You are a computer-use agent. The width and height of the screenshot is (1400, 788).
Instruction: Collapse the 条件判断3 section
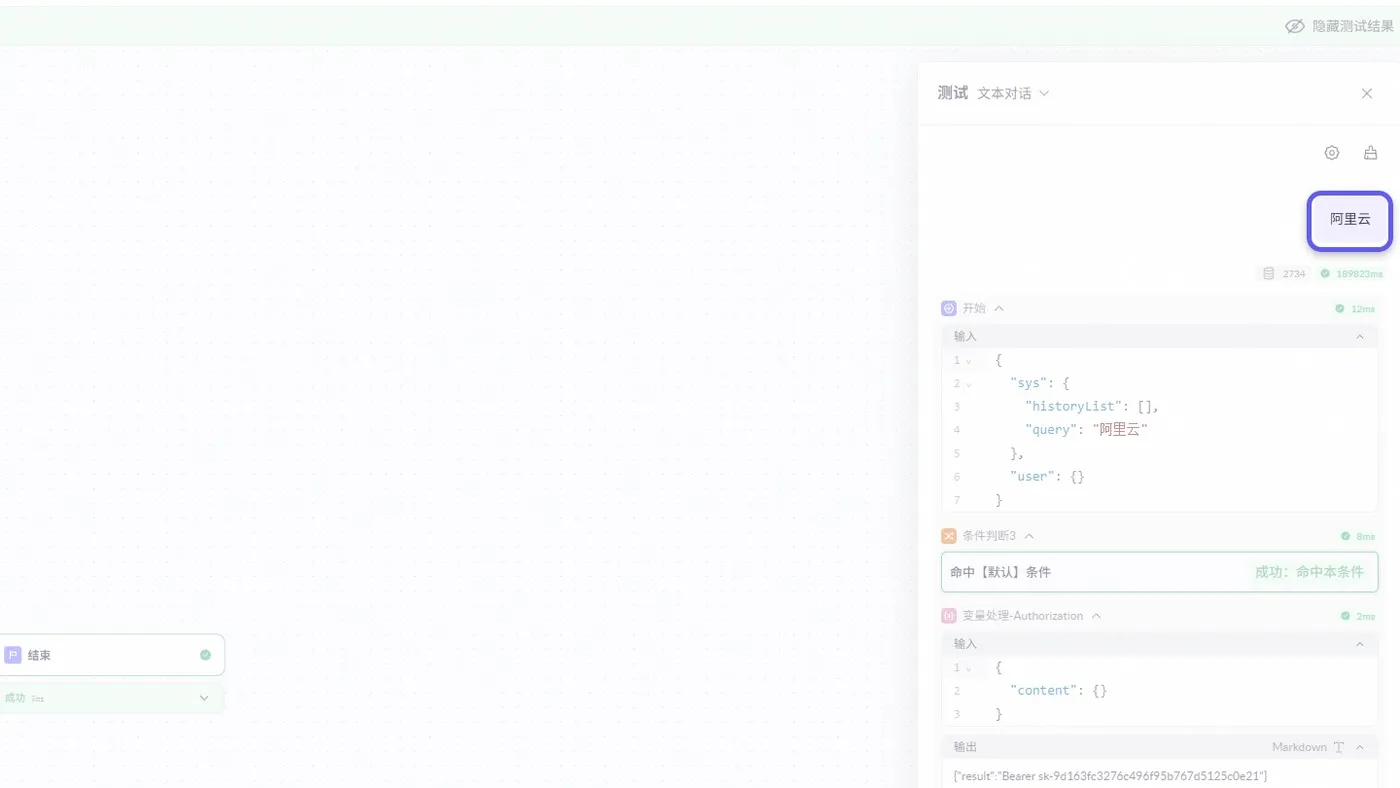point(1029,536)
